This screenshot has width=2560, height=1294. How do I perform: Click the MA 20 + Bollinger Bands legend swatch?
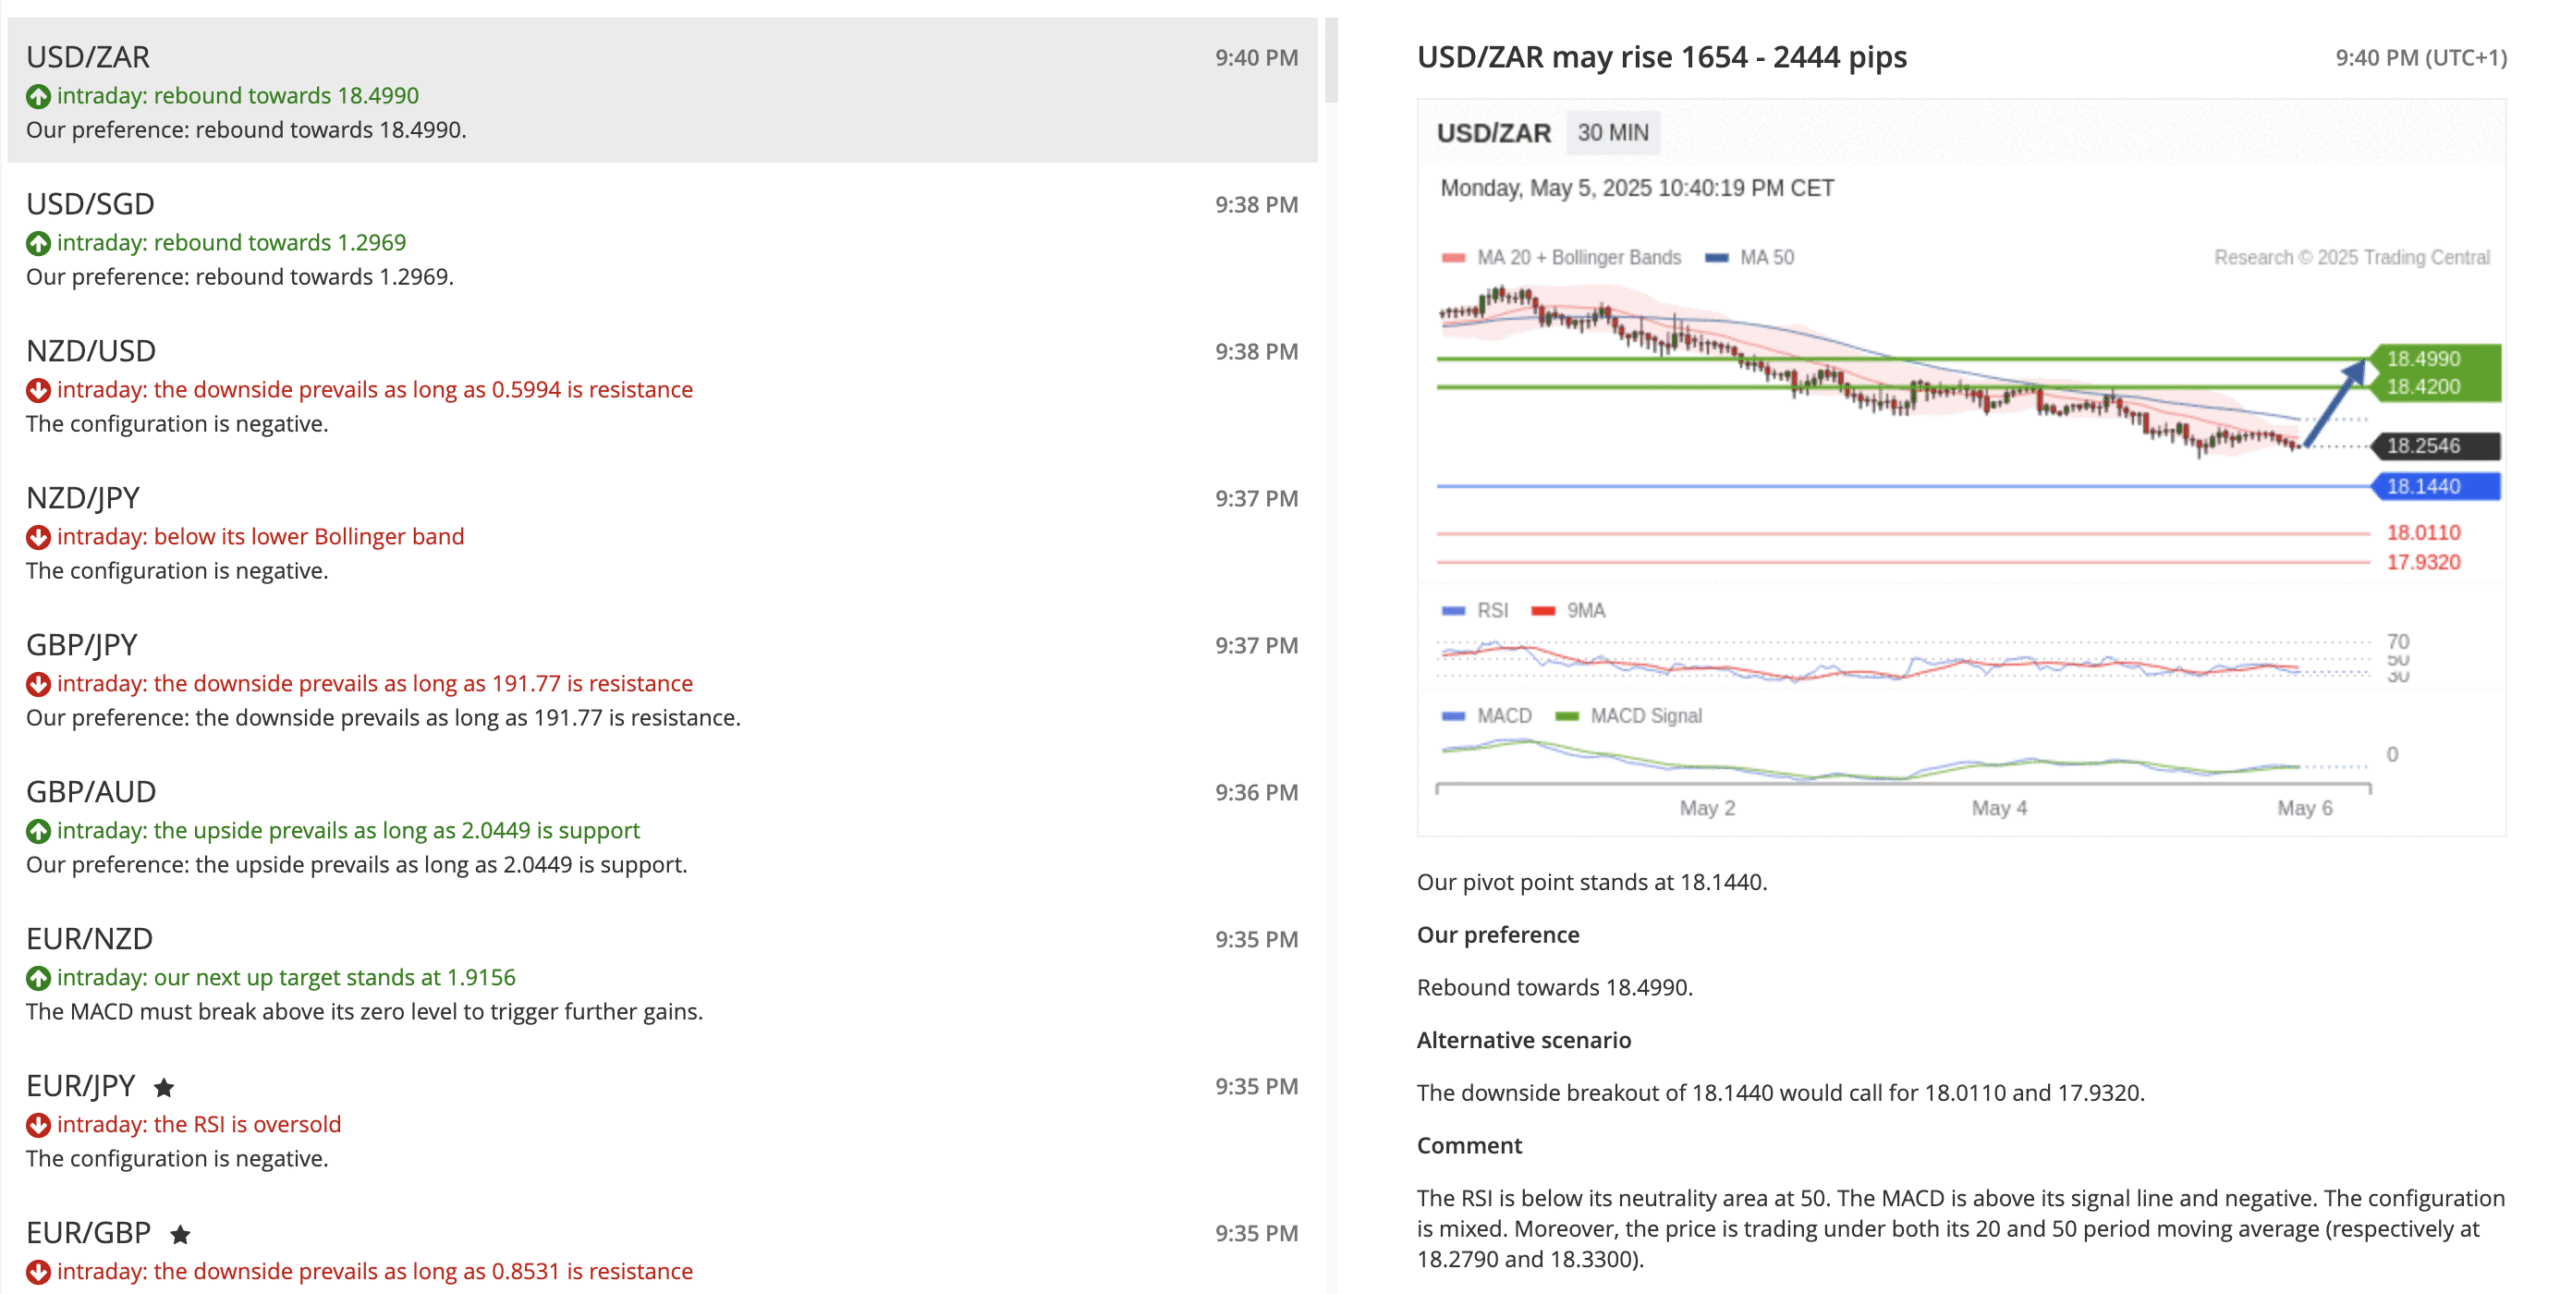point(1453,258)
